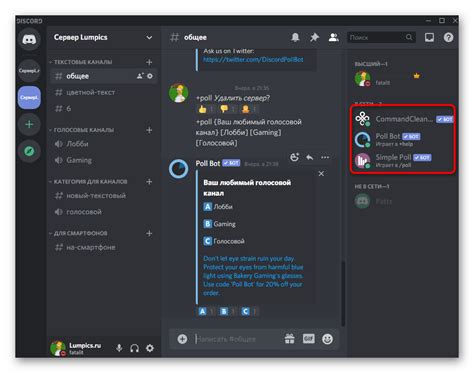
Task: Join the Gaming voice channel
Action: point(104,160)
